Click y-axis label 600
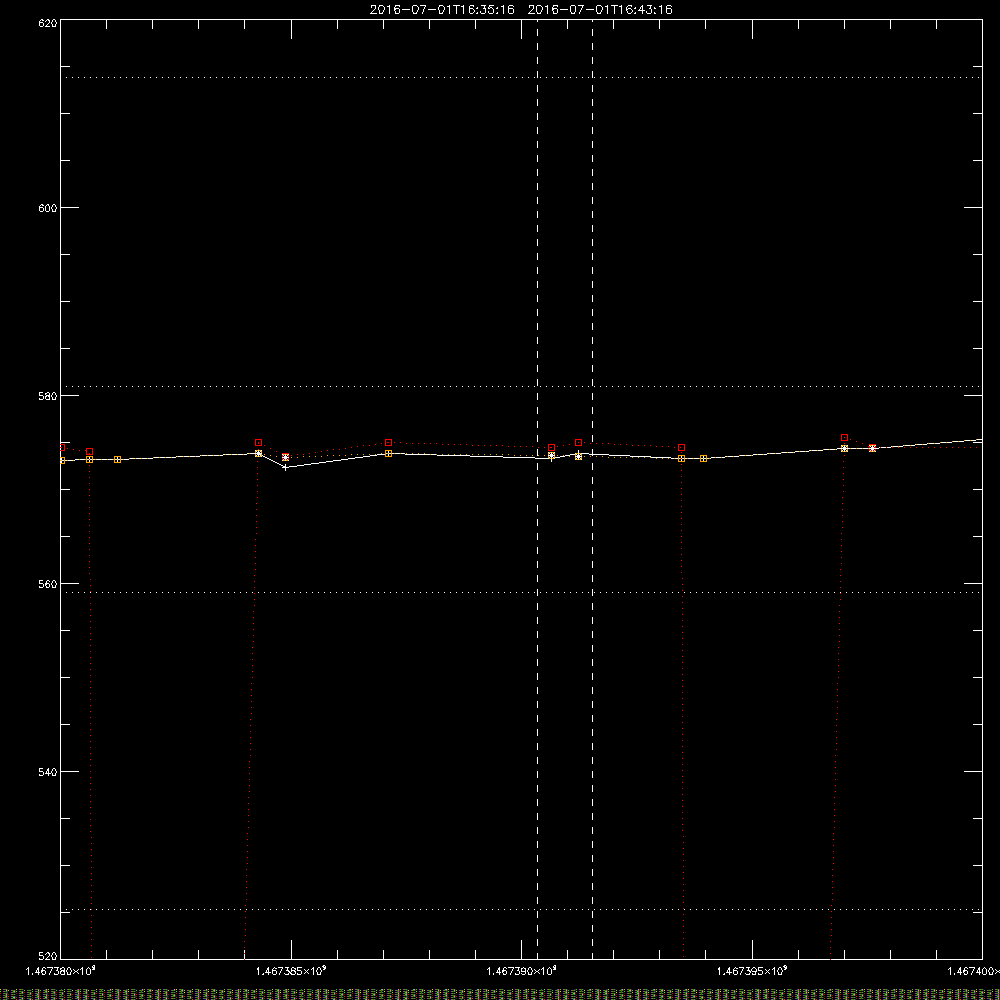 coord(48,208)
